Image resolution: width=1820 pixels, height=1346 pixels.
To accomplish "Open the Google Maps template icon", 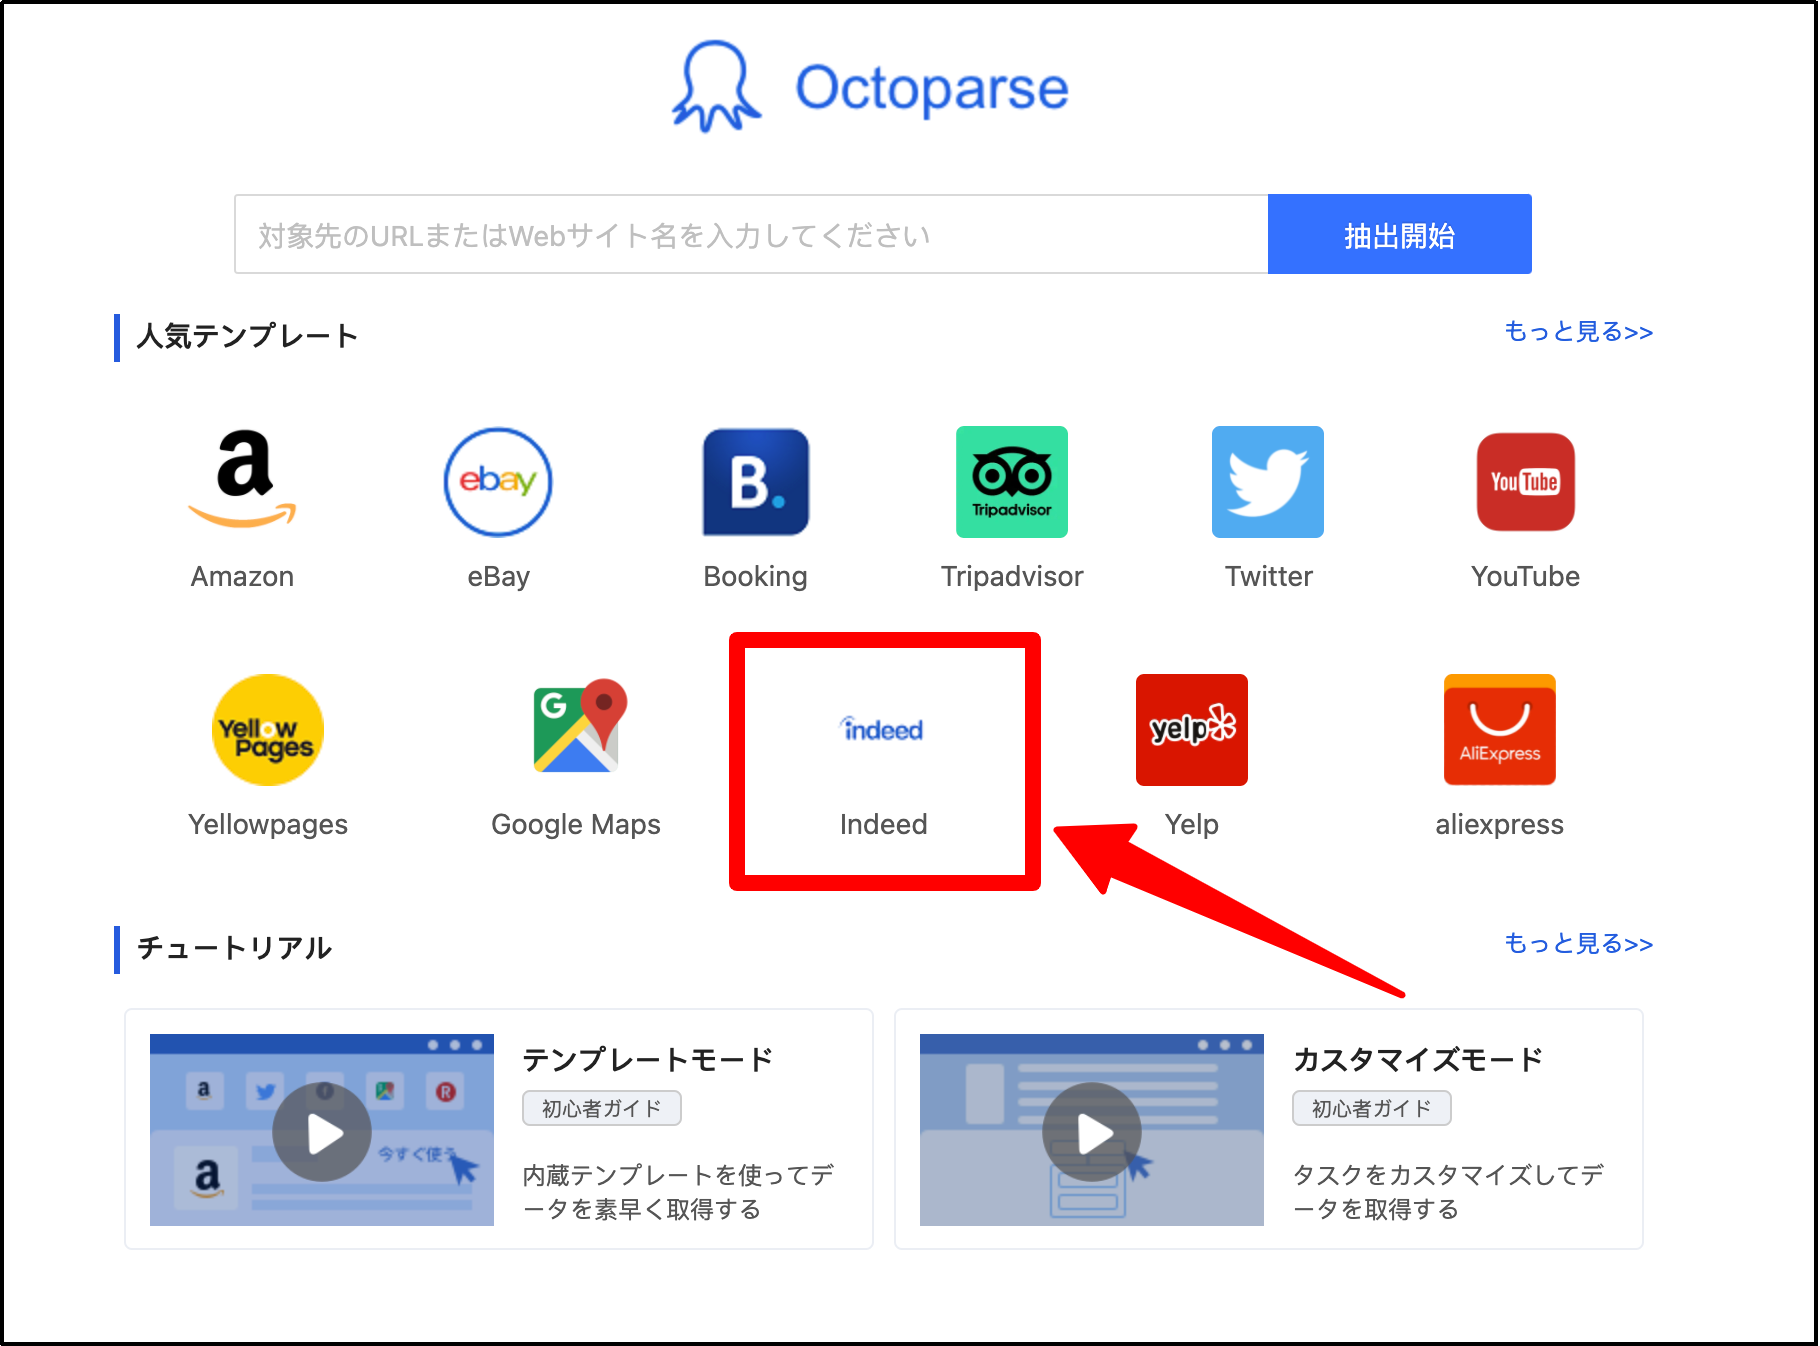I will pos(578,727).
